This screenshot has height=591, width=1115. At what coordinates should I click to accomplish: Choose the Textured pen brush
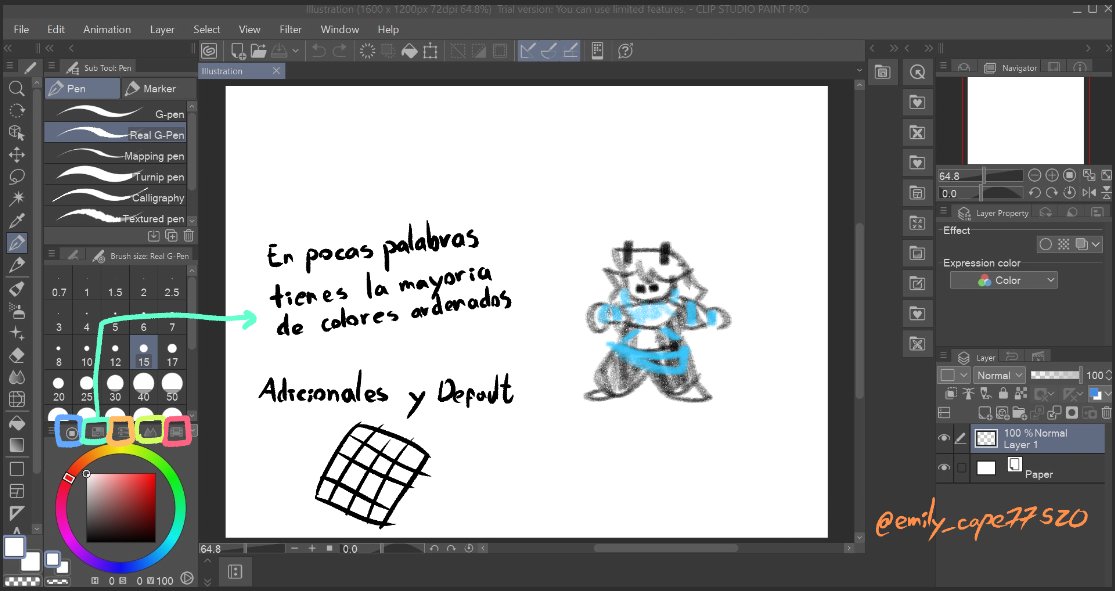click(116, 218)
